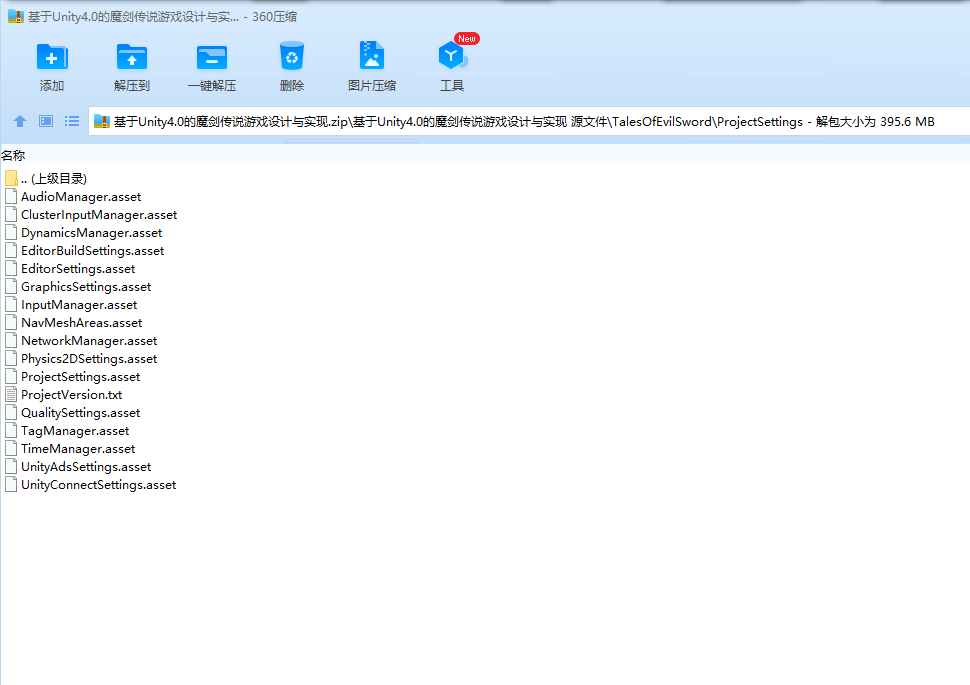Viewport: 970px width, 685px height.
Task: Click the archive path address field
Action: click(528, 121)
